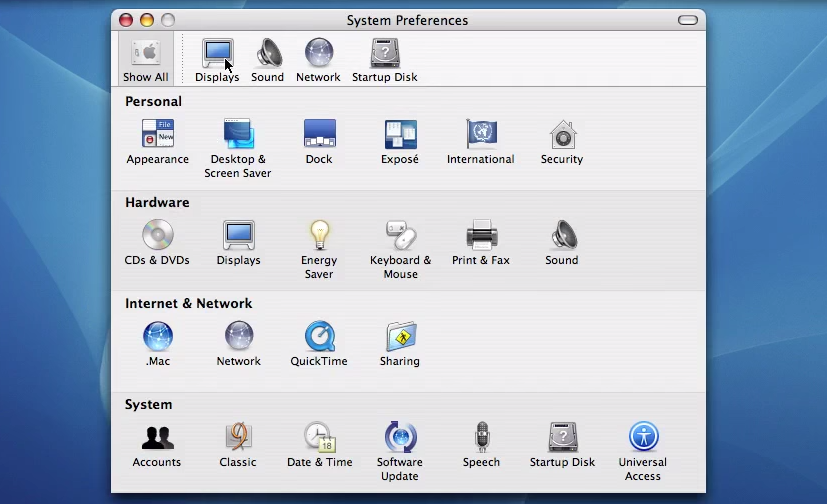Open the Dock preferences icon
The height and width of the screenshot is (504, 827).
point(319,135)
